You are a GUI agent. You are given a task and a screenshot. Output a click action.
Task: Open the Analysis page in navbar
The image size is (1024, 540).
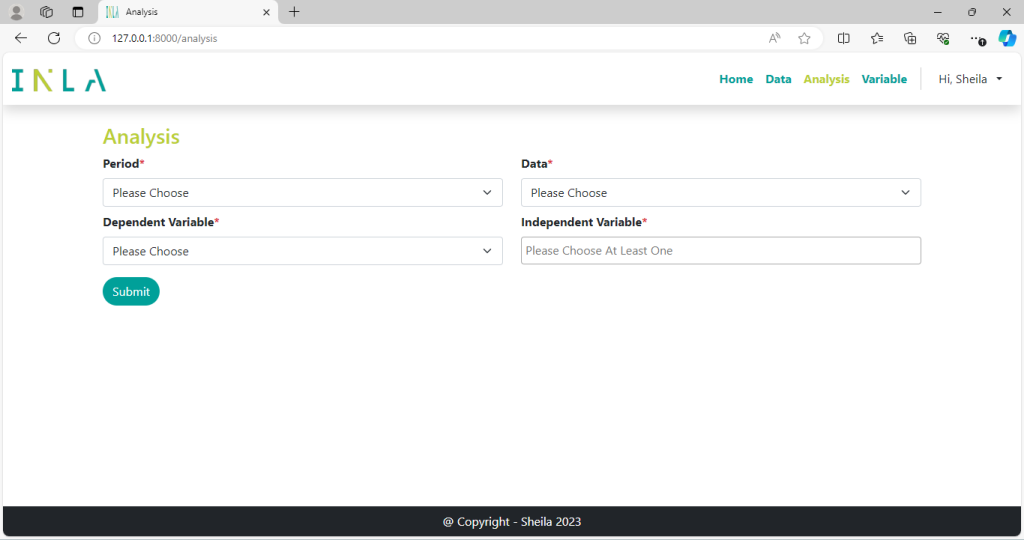(826, 79)
